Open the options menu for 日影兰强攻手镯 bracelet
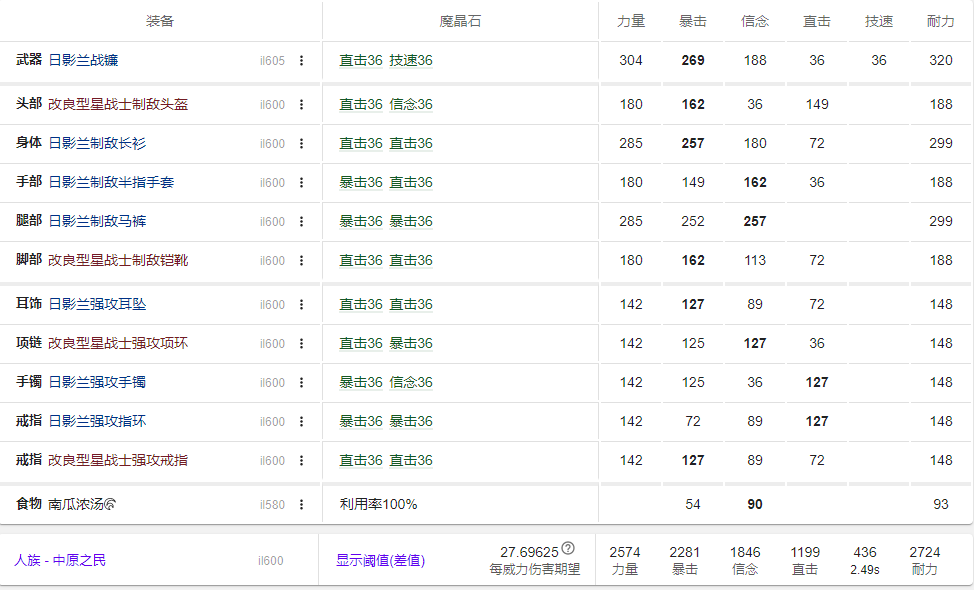Screen dimensions: 974x590 (303, 382)
